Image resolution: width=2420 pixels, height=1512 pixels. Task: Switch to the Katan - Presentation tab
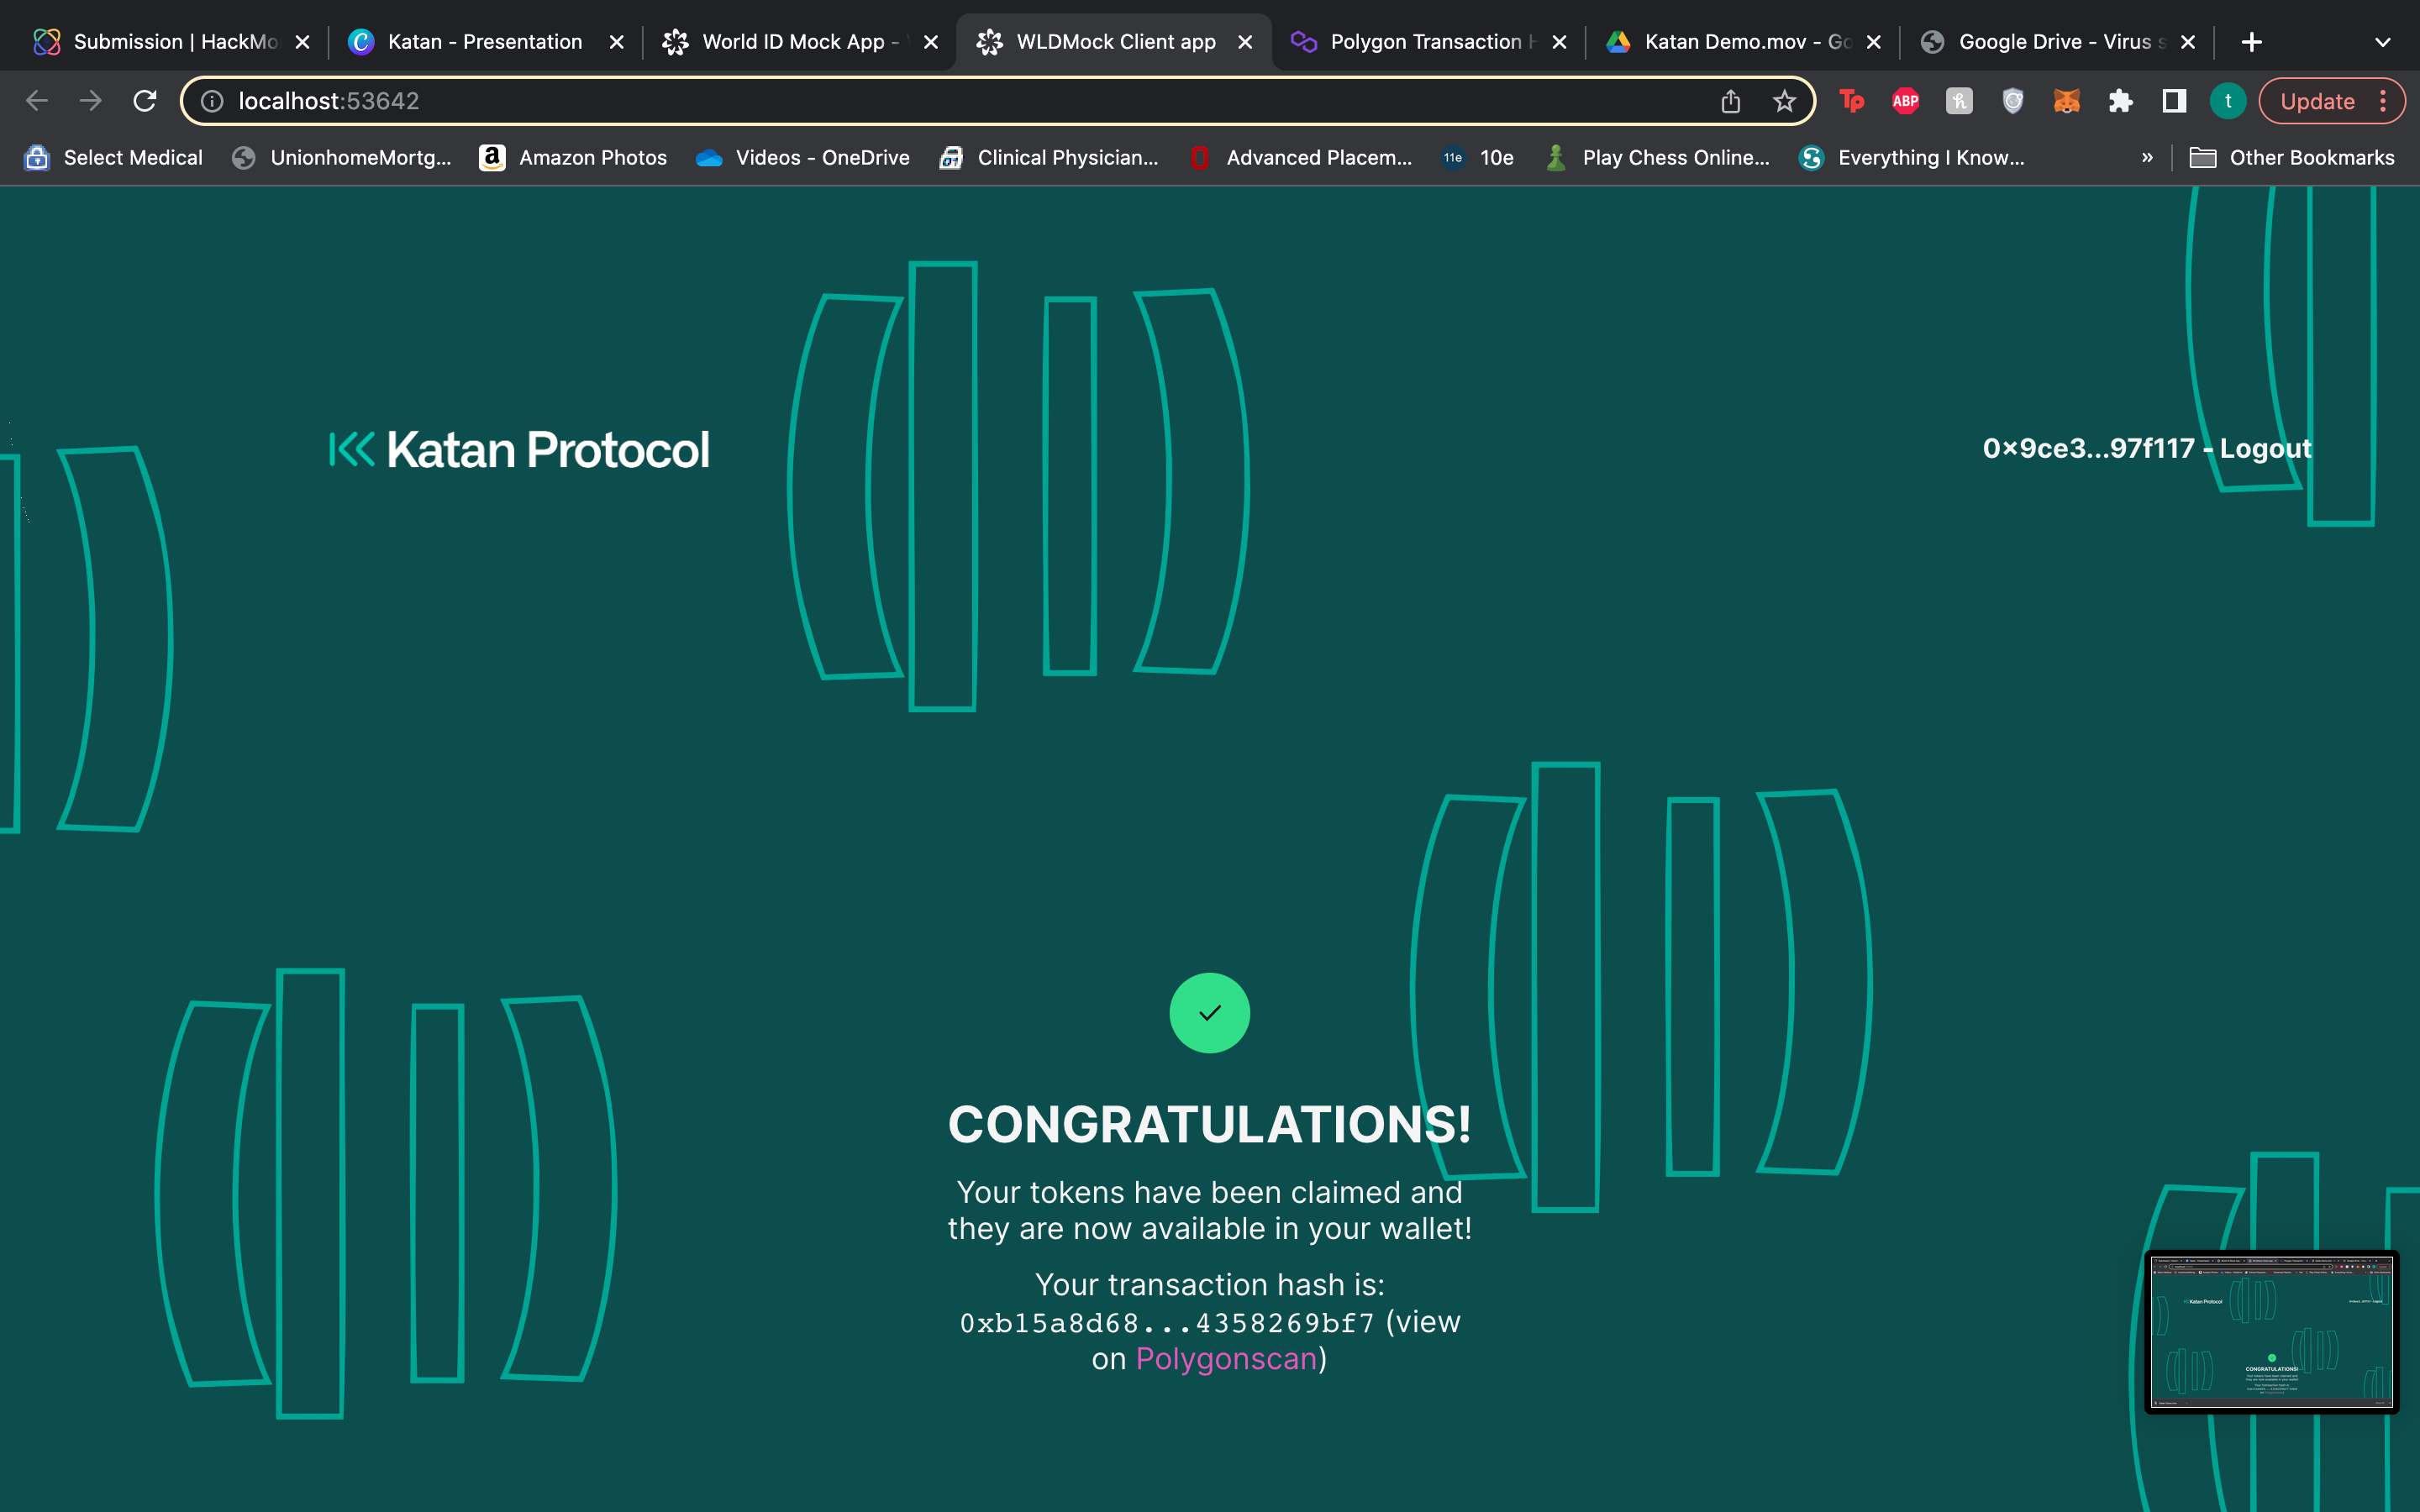(x=485, y=42)
